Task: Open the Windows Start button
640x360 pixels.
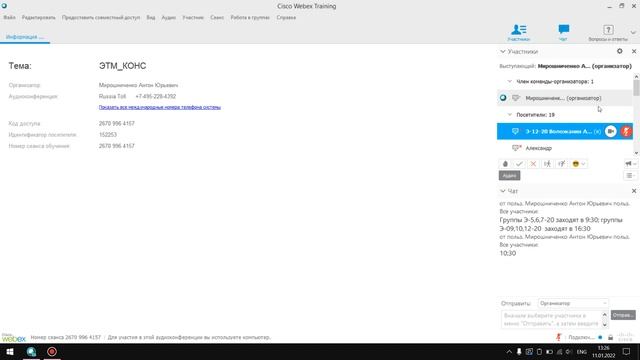Action: tap(10, 351)
